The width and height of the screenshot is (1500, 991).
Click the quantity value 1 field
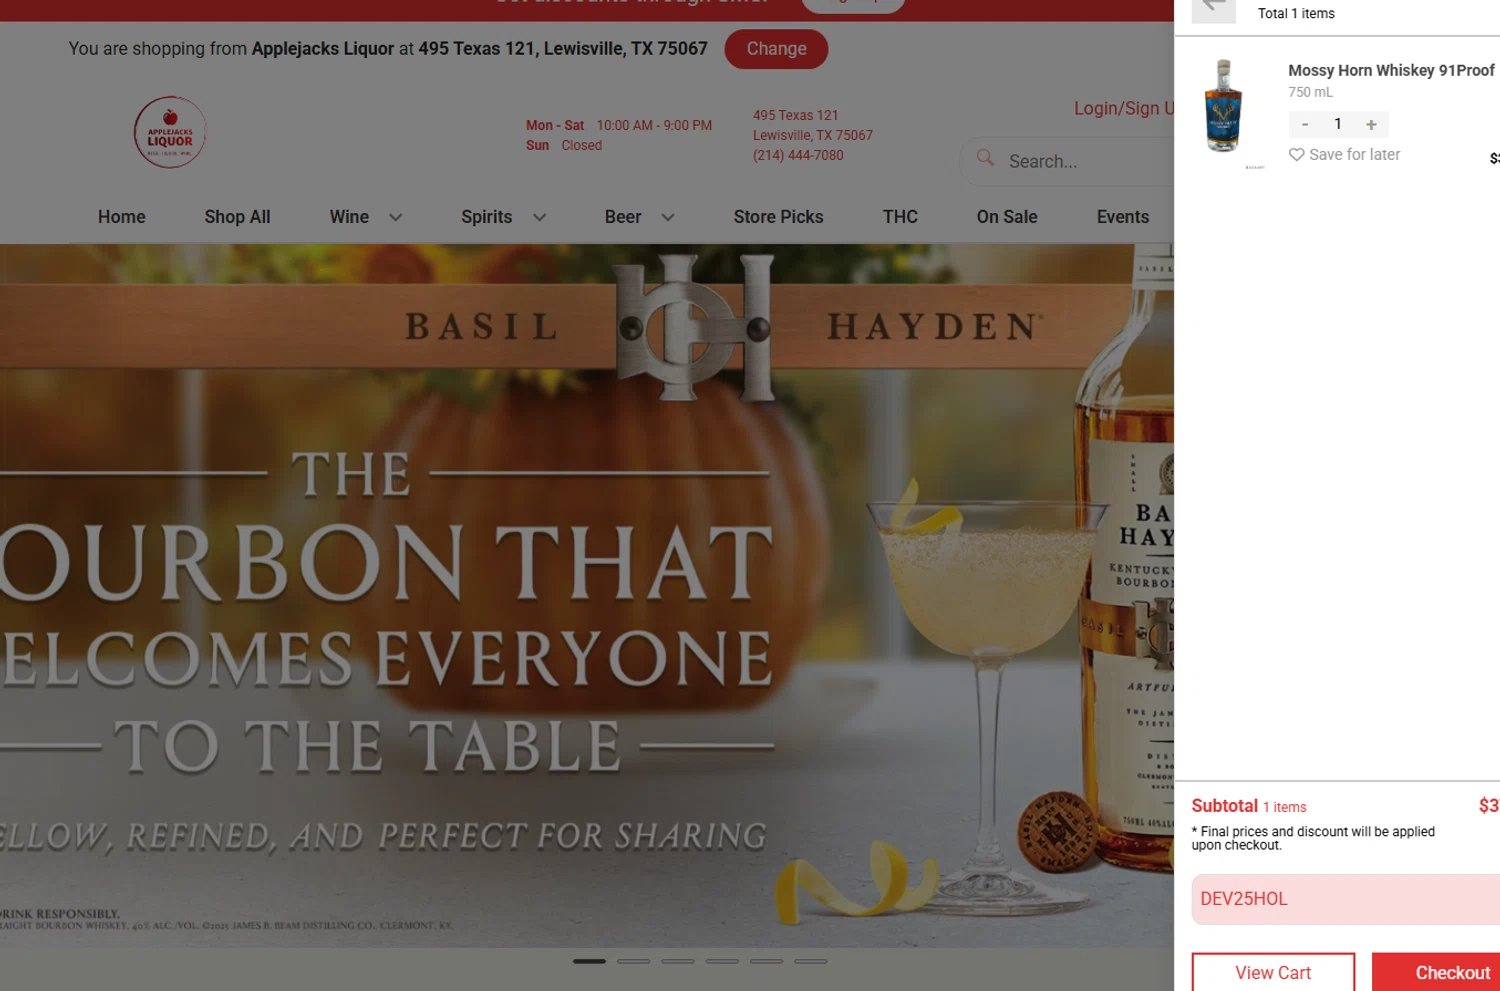tap(1338, 124)
